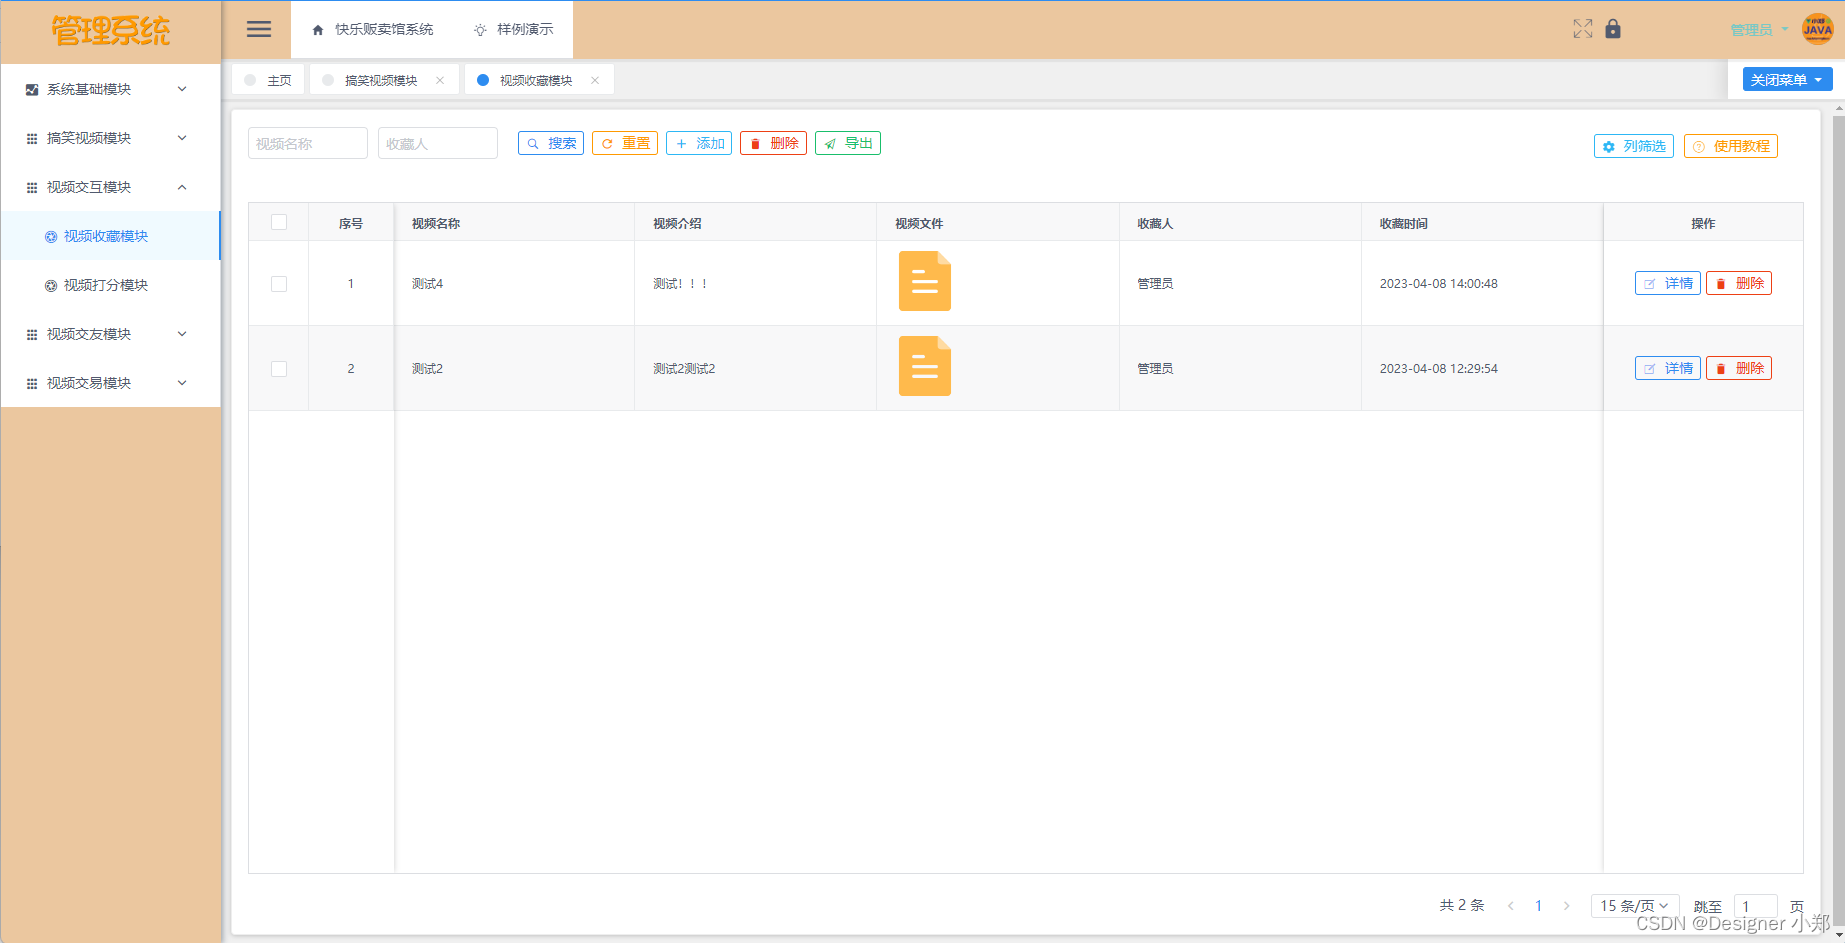Expand 视频交易模块 menu
The height and width of the screenshot is (943, 1845).
[110, 383]
